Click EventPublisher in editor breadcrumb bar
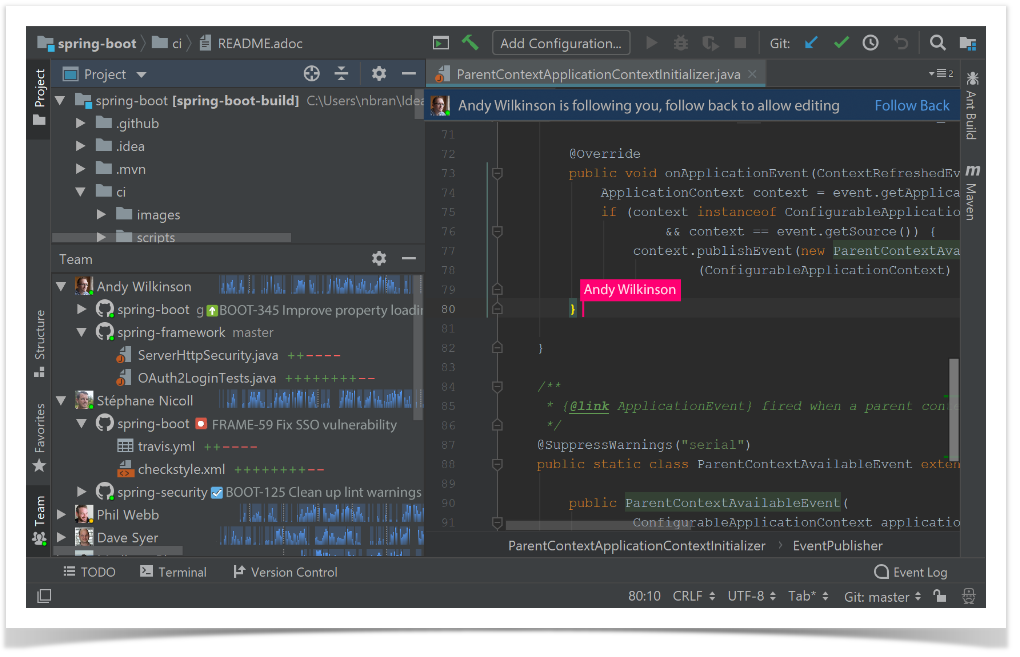This screenshot has width=1020, height=657. click(x=837, y=546)
